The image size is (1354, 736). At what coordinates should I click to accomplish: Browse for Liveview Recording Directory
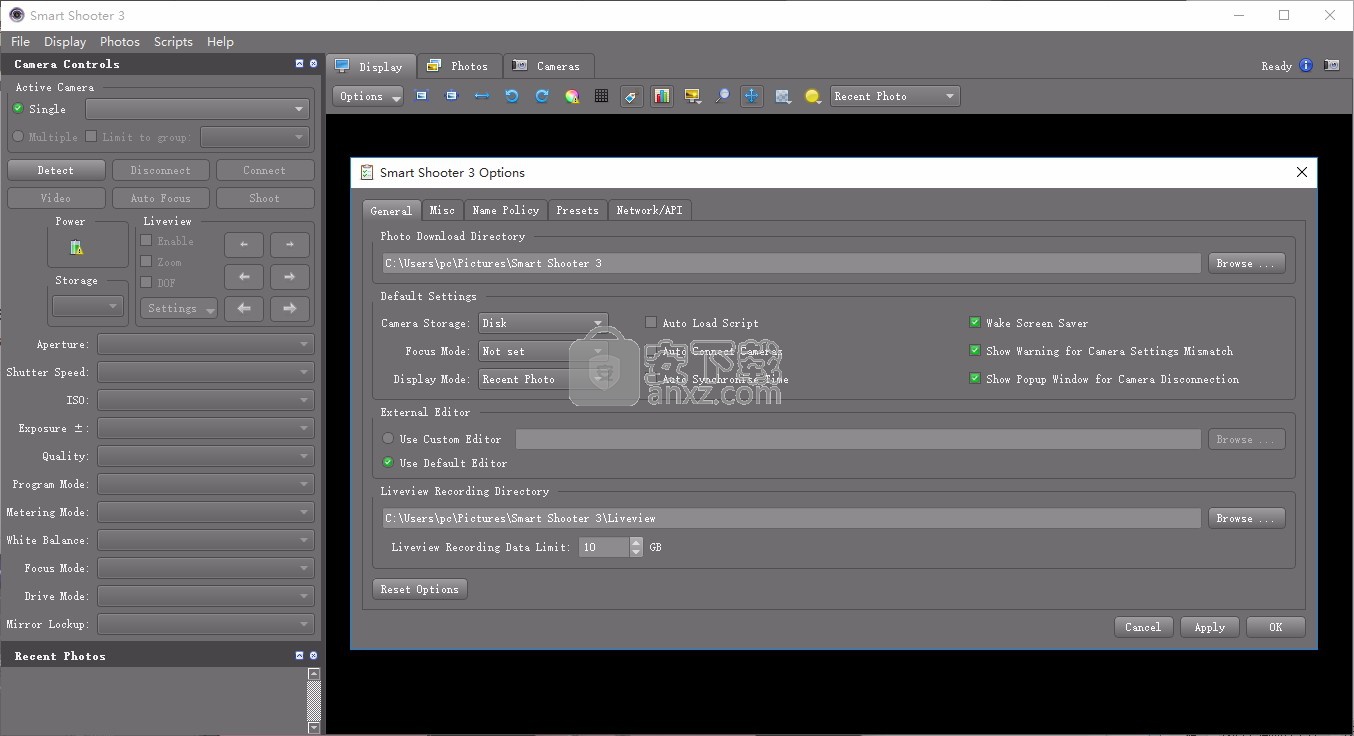[x=1246, y=518]
